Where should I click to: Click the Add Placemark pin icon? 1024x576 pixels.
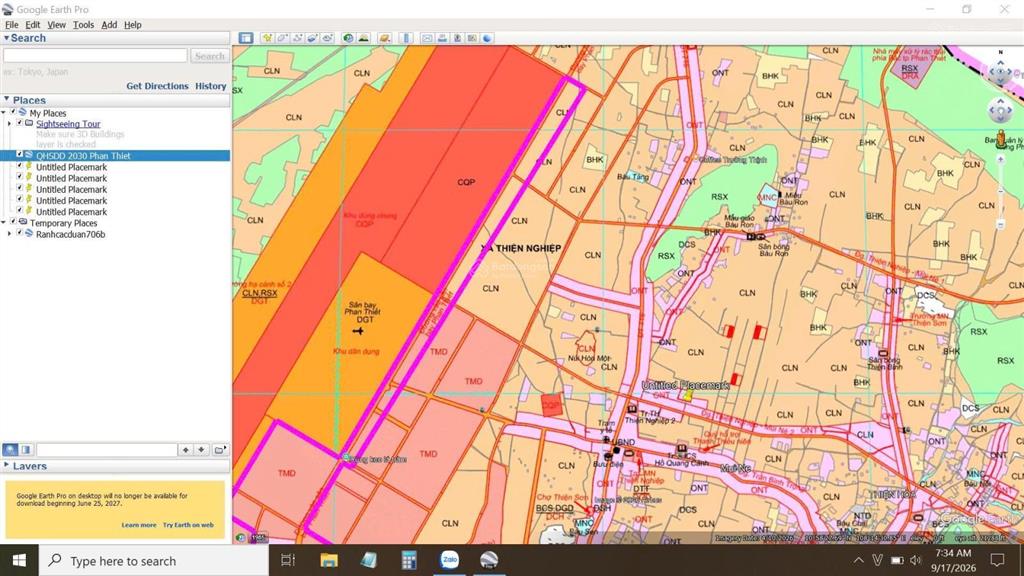coord(267,38)
